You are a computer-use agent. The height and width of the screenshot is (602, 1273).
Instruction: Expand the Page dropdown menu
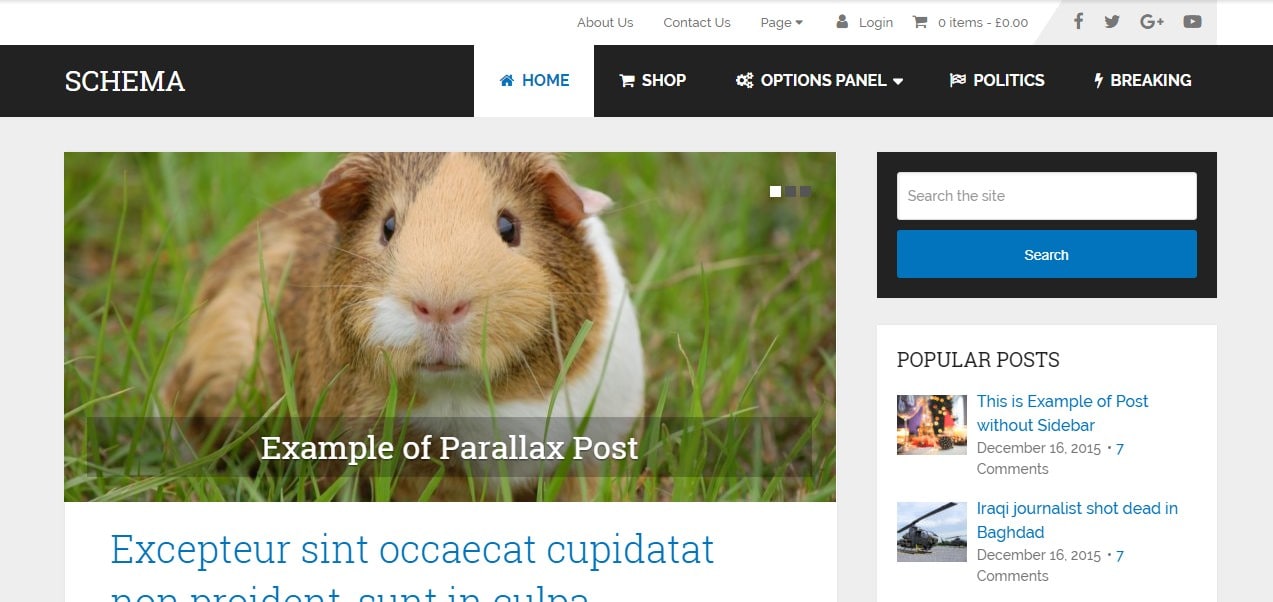click(781, 22)
